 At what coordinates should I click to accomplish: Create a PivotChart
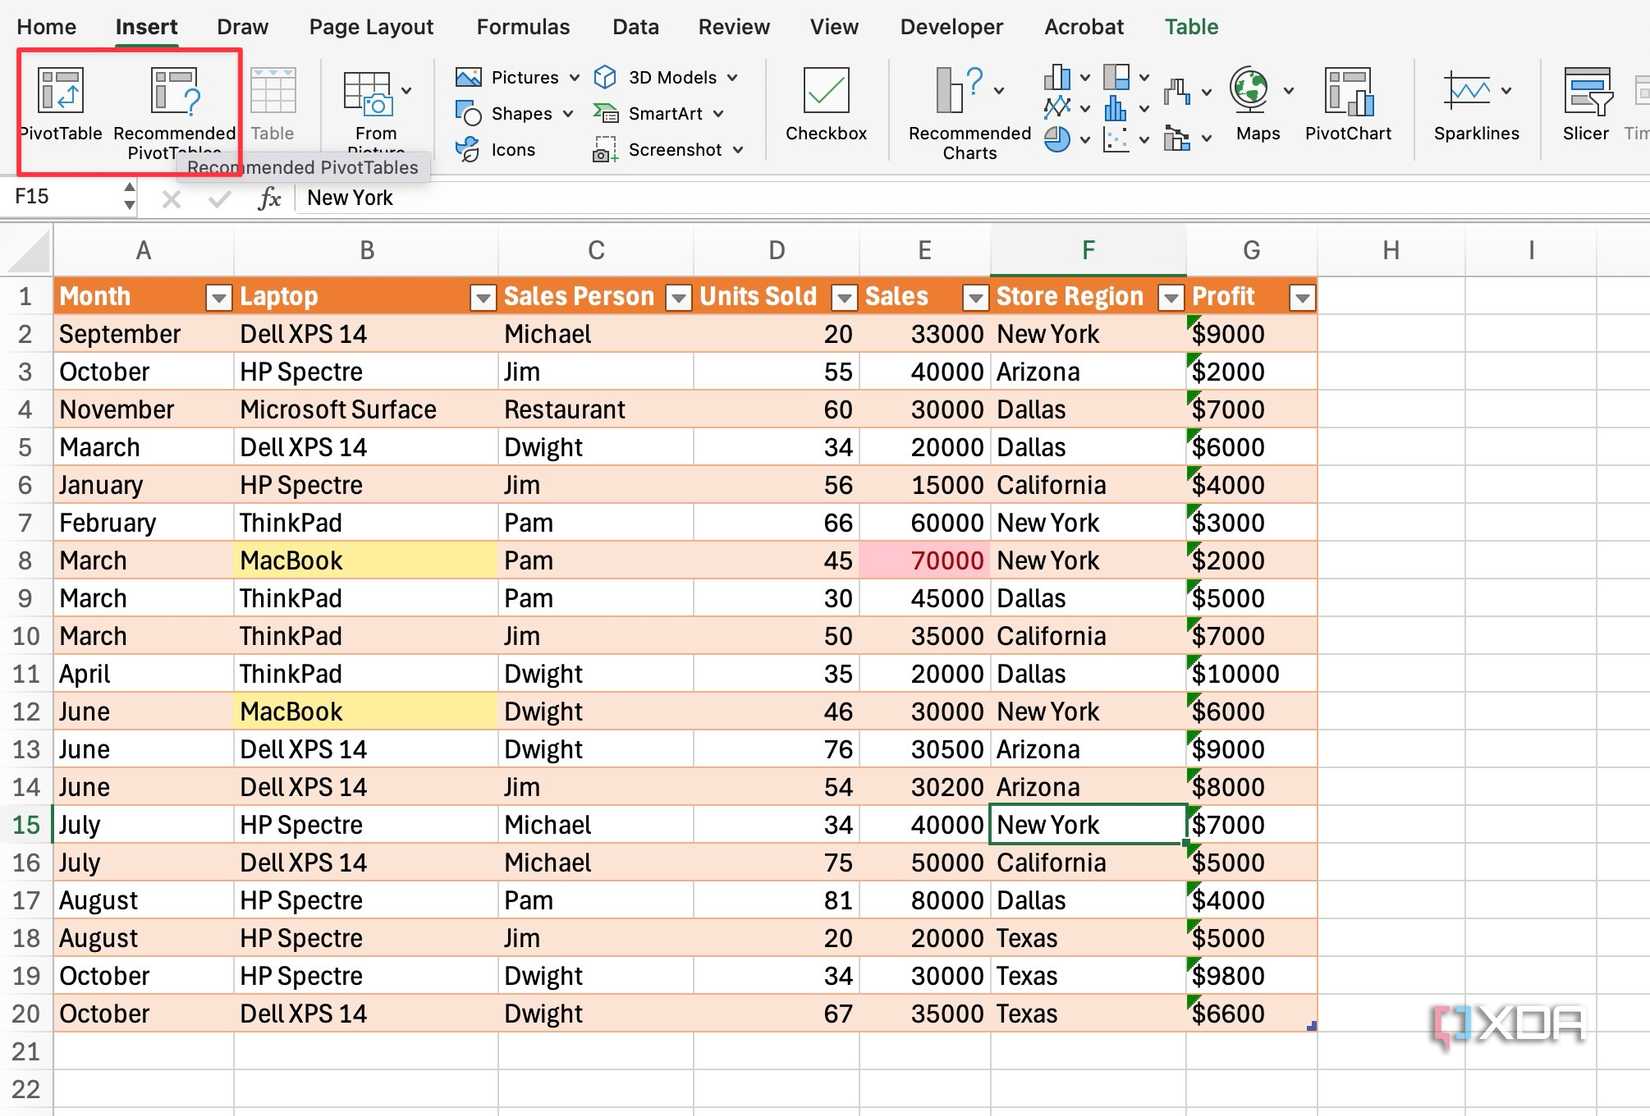[x=1348, y=105]
